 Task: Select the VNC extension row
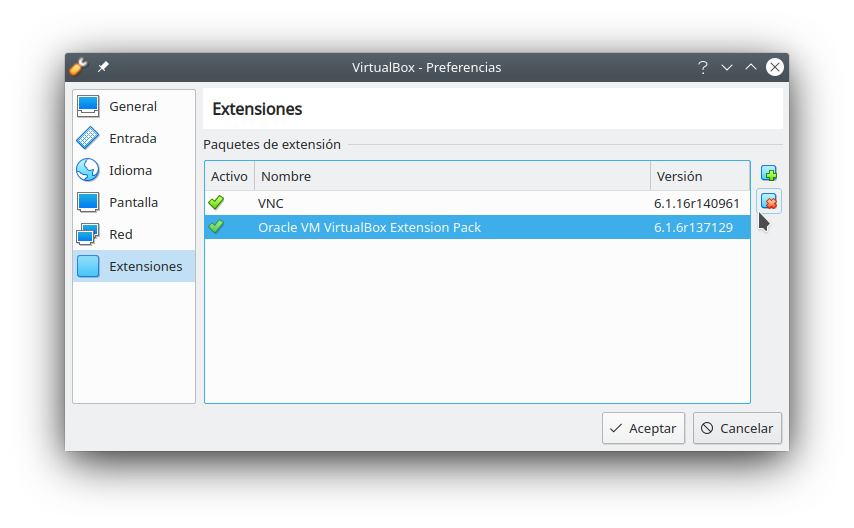[x=450, y=203]
